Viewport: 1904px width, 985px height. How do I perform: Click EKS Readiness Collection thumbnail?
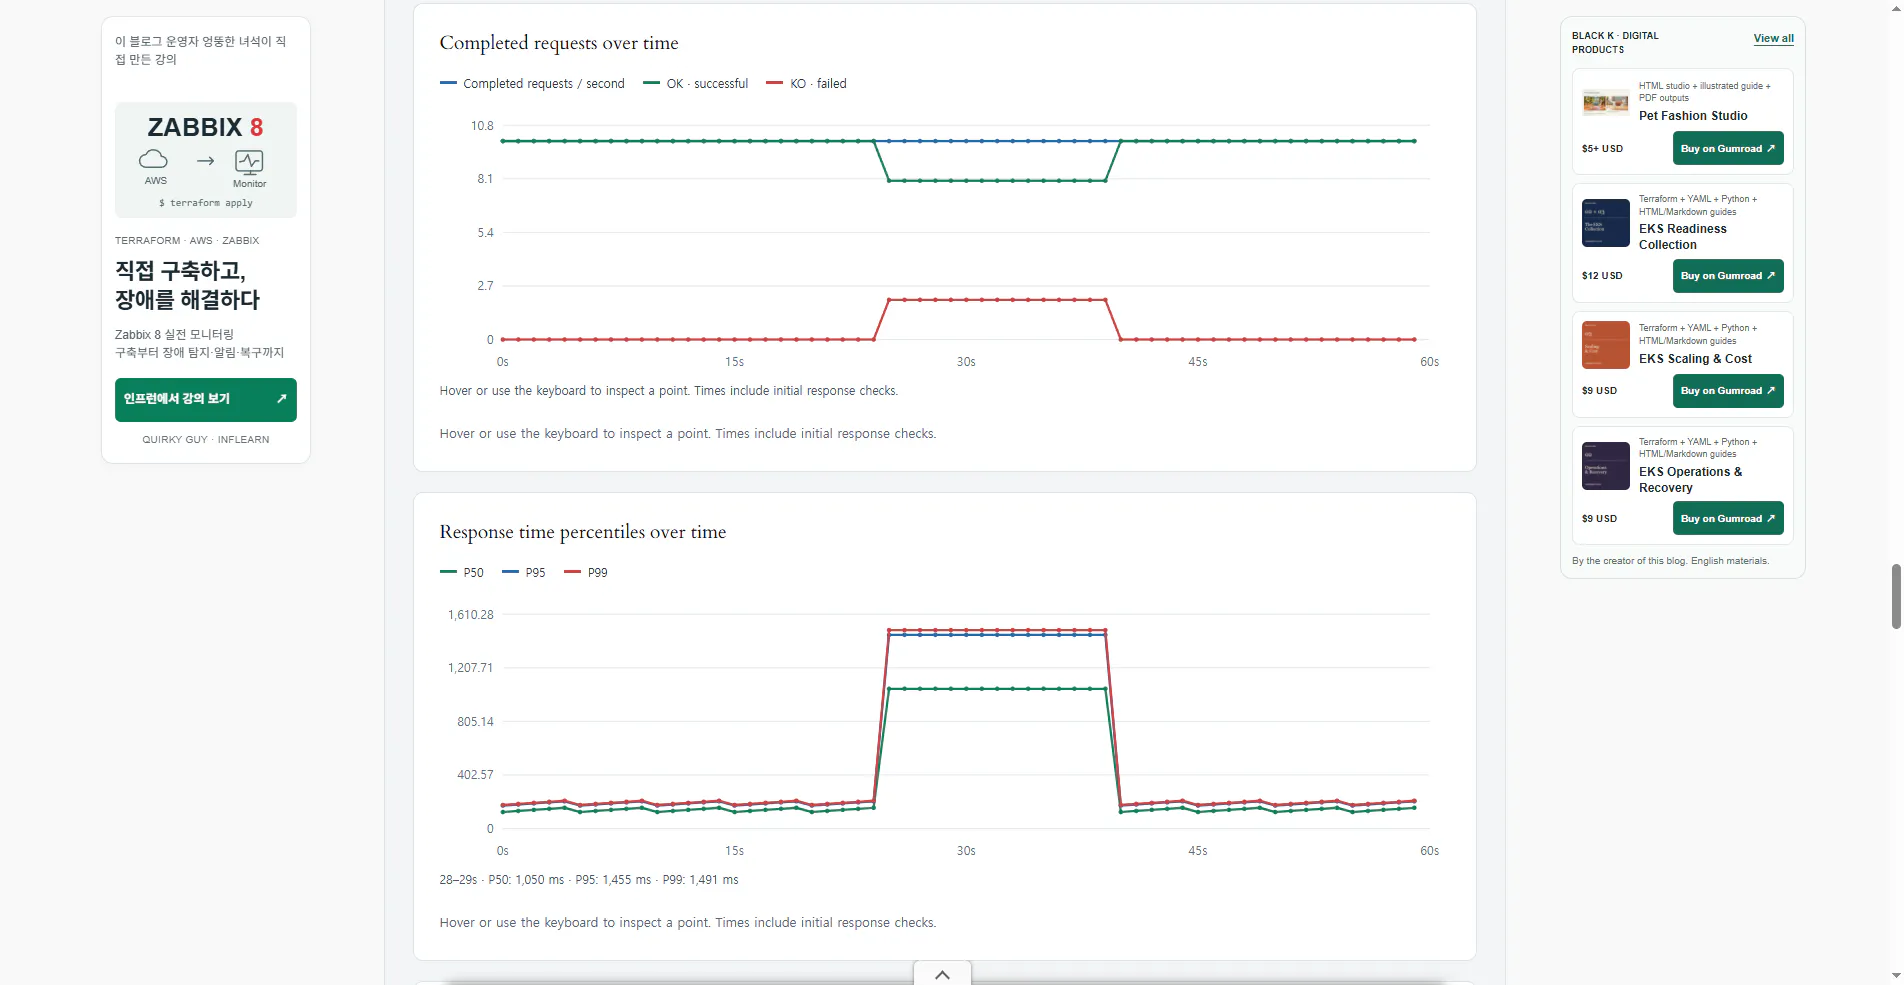pos(1605,223)
